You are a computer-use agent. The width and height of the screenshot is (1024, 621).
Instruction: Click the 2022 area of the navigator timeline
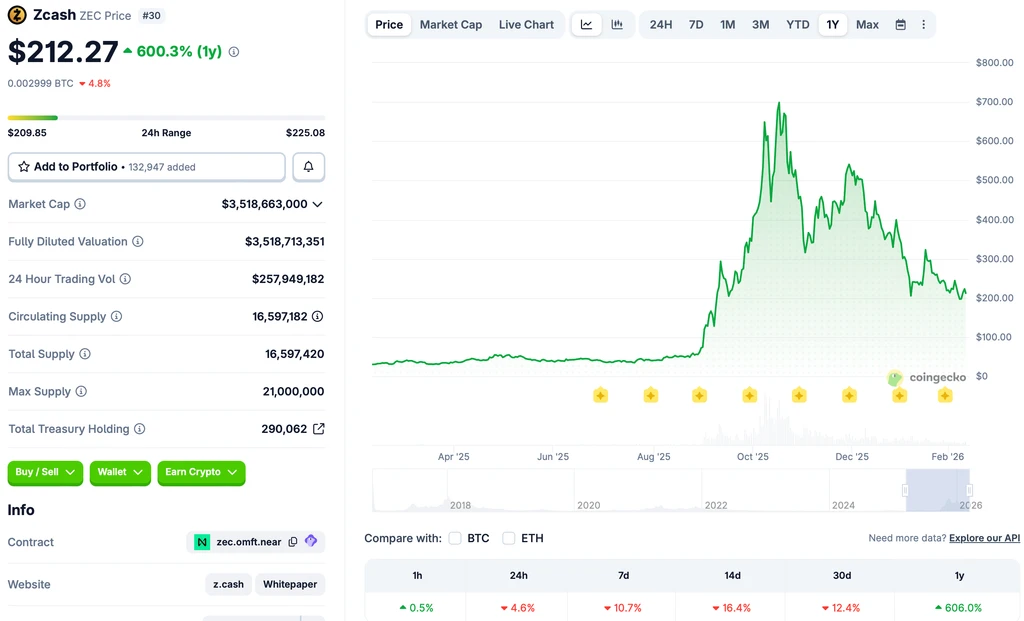[716, 505]
